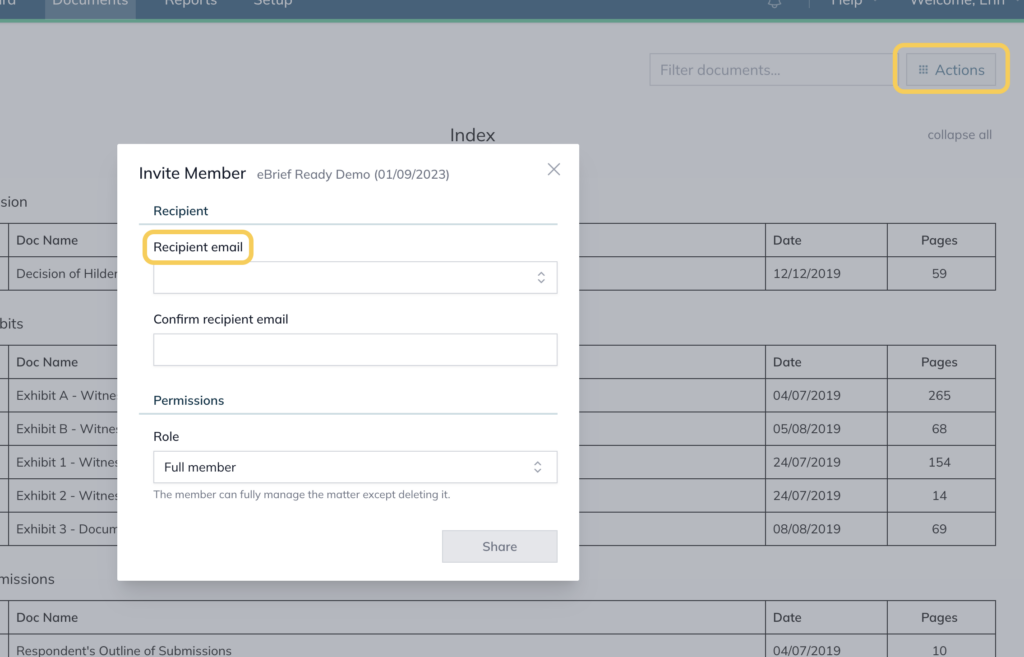
Task: Click the Actions grid icon
Action: point(923,70)
